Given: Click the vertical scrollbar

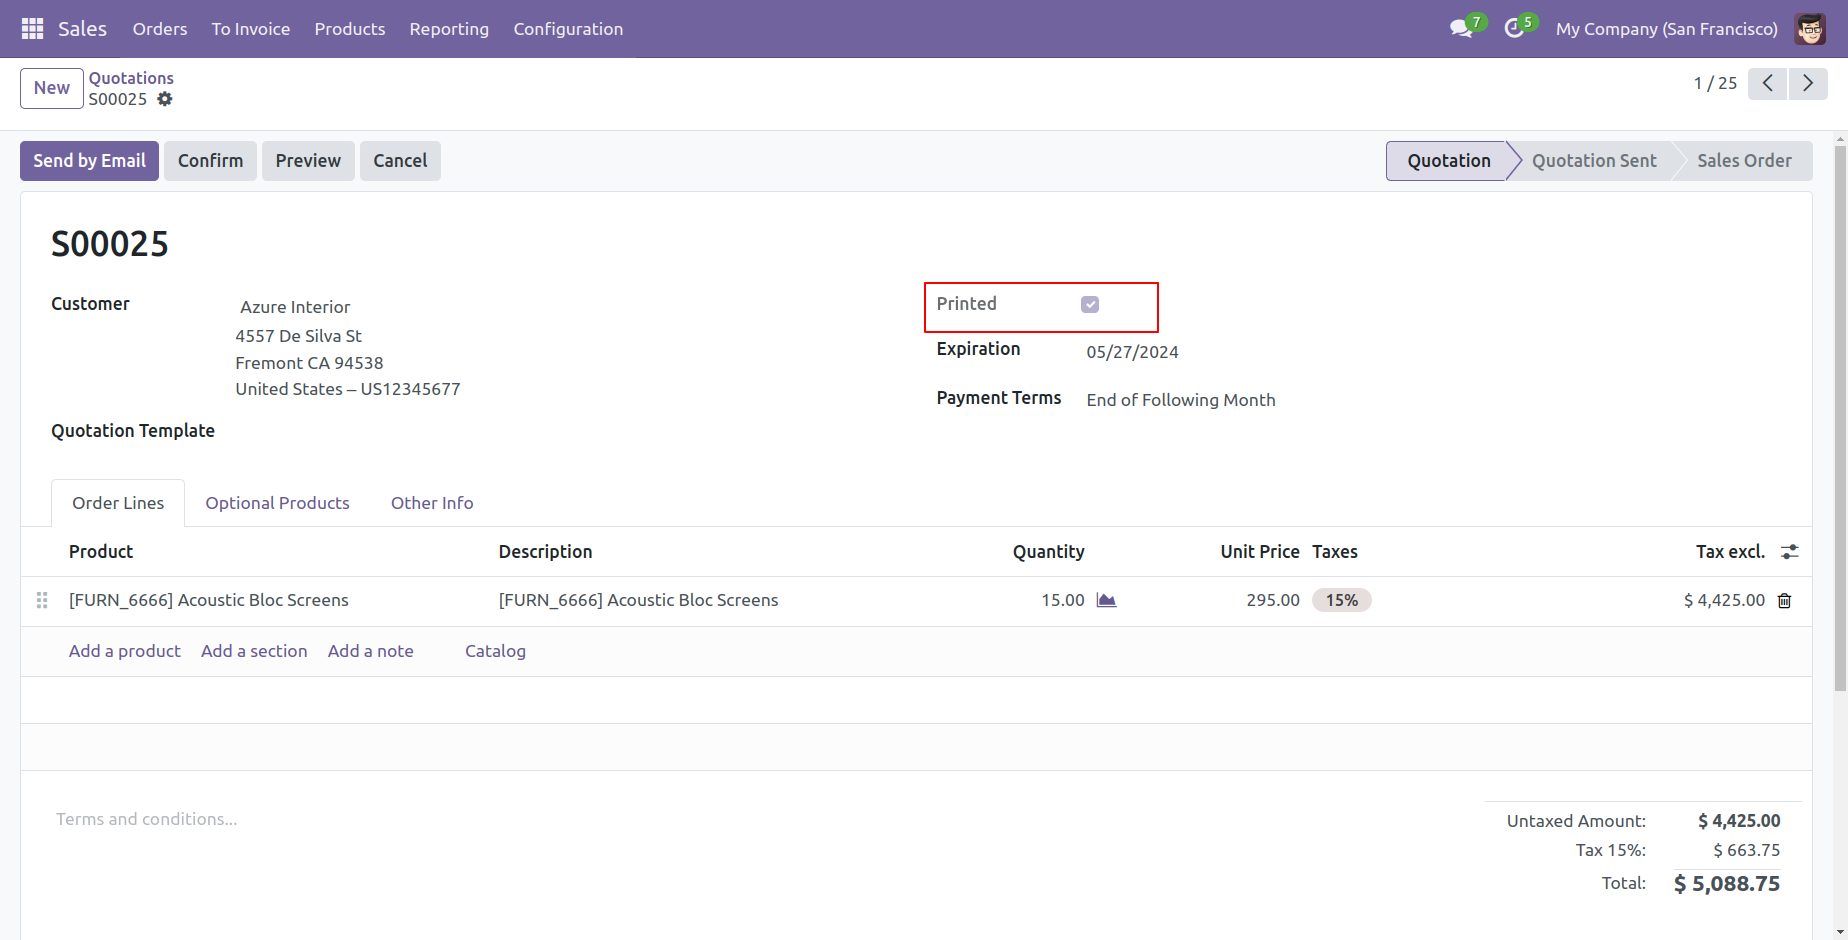Looking at the screenshot, I should tap(1840, 418).
